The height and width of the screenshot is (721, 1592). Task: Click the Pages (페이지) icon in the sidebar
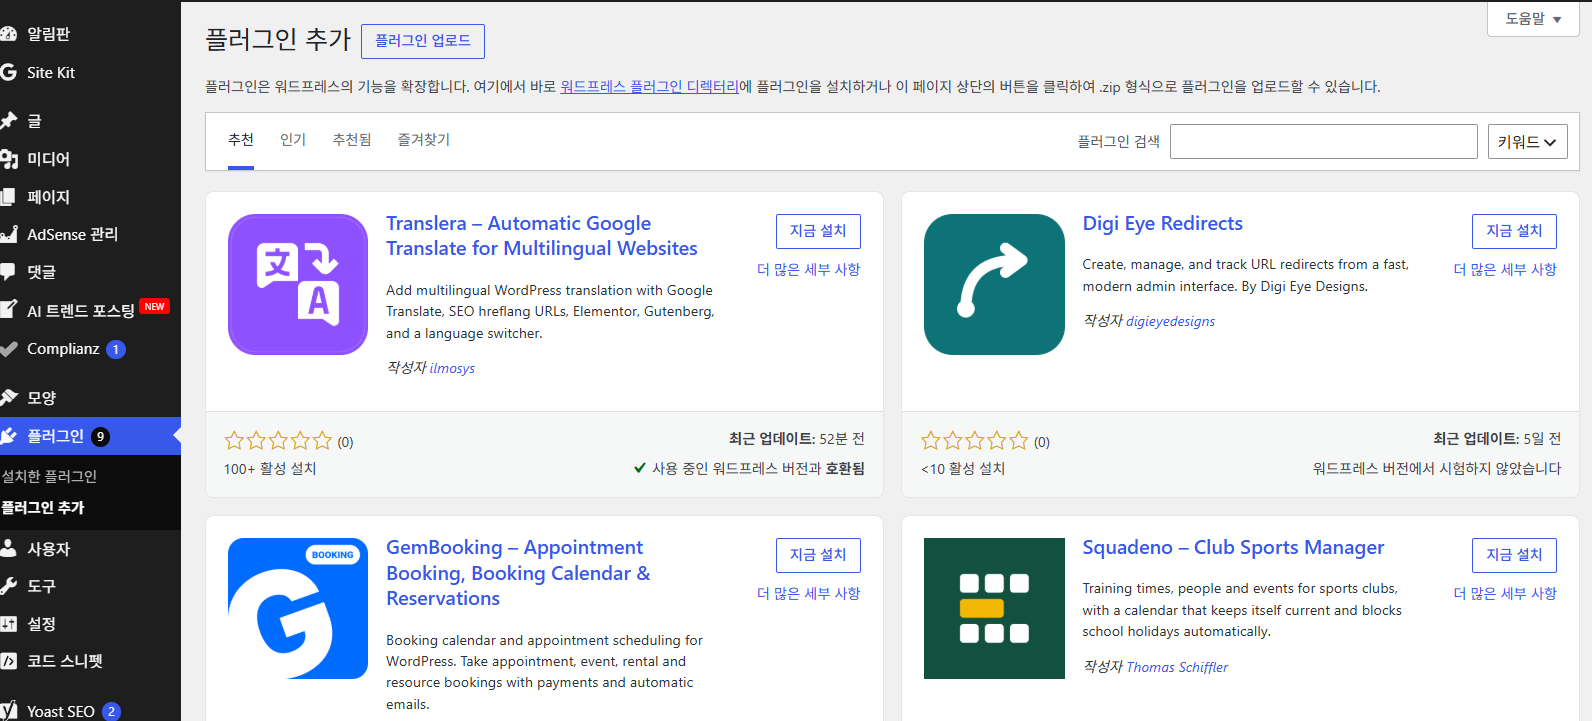pos(9,197)
